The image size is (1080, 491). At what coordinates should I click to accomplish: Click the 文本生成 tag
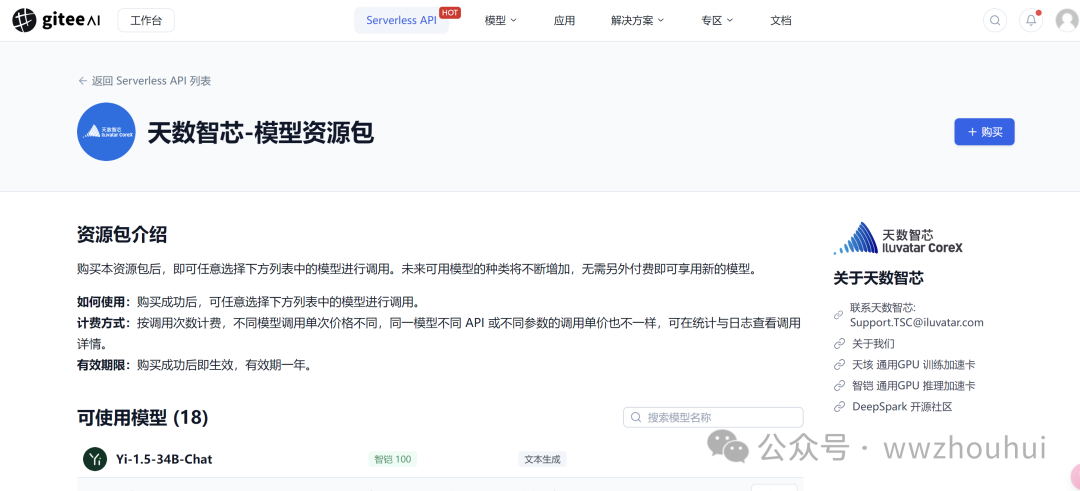[x=542, y=459]
